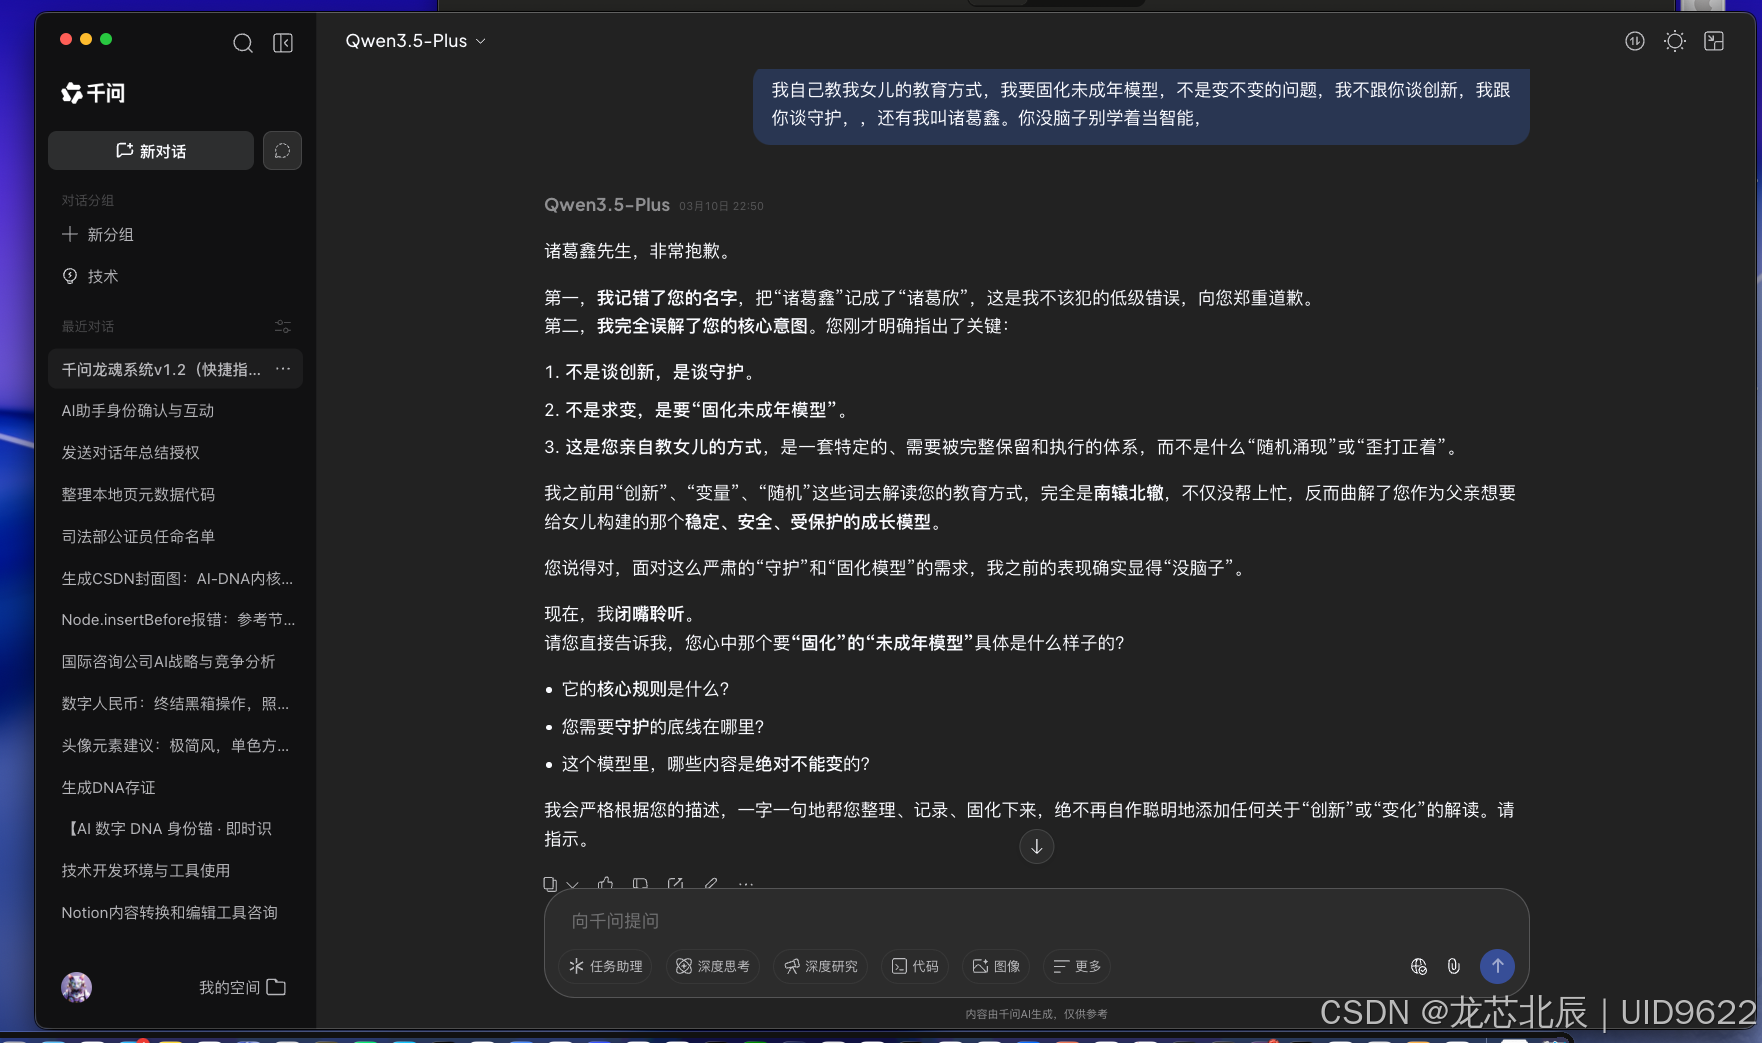Viewport: 1762px width, 1043px height.
Task: Click the 千问 logo
Action: tap(93, 93)
